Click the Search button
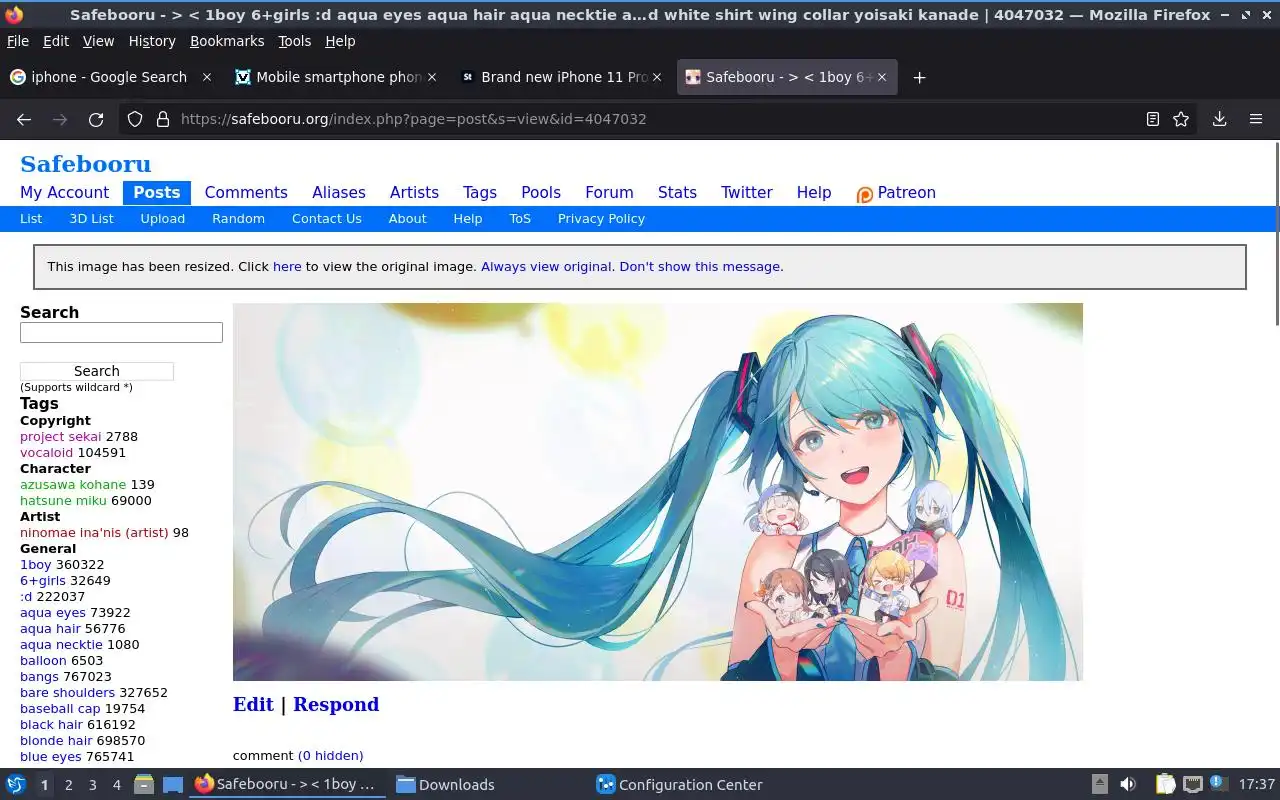The image size is (1280, 800). point(97,371)
